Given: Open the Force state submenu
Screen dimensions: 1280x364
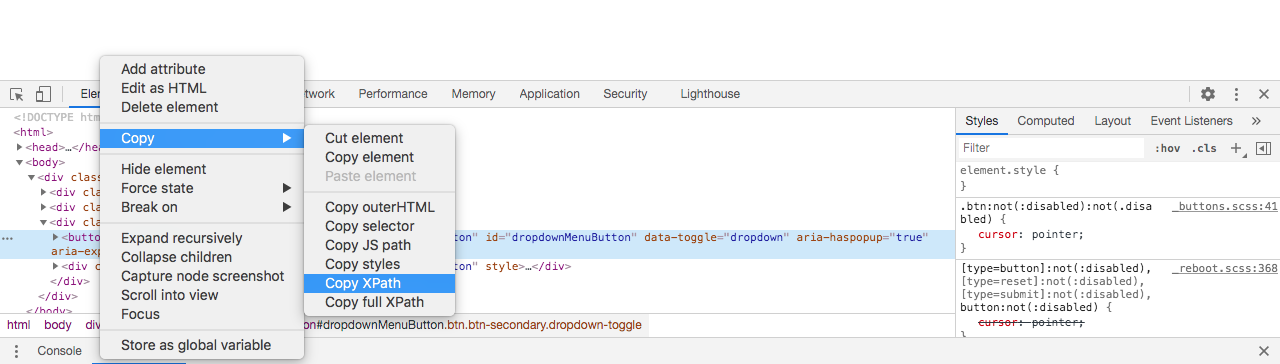Looking at the screenshot, I should tap(202, 188).
